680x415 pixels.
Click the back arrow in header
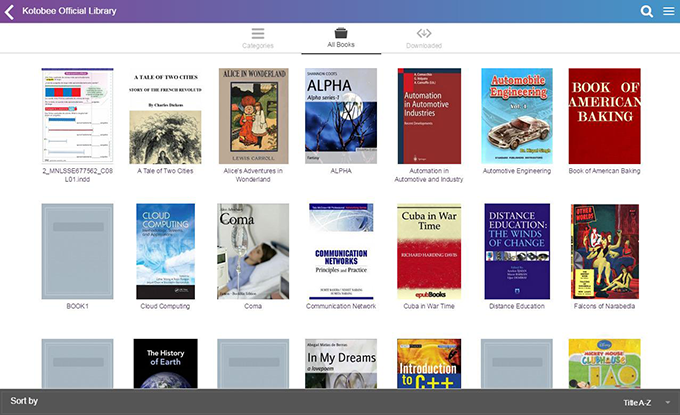tap(11, 12)
